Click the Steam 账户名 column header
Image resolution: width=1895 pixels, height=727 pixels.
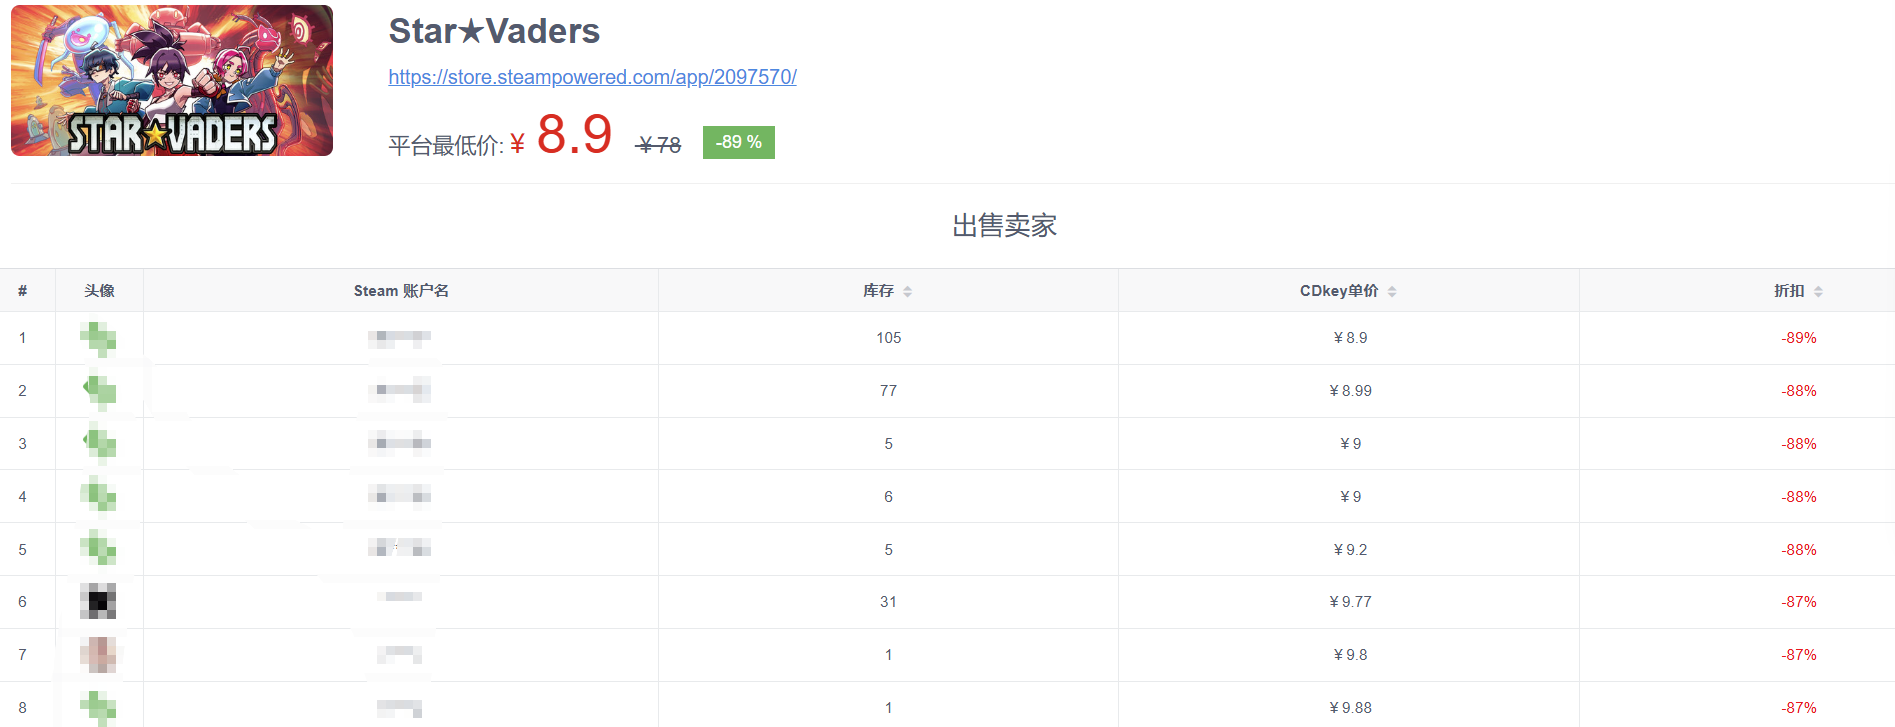[x=401, y=291]
